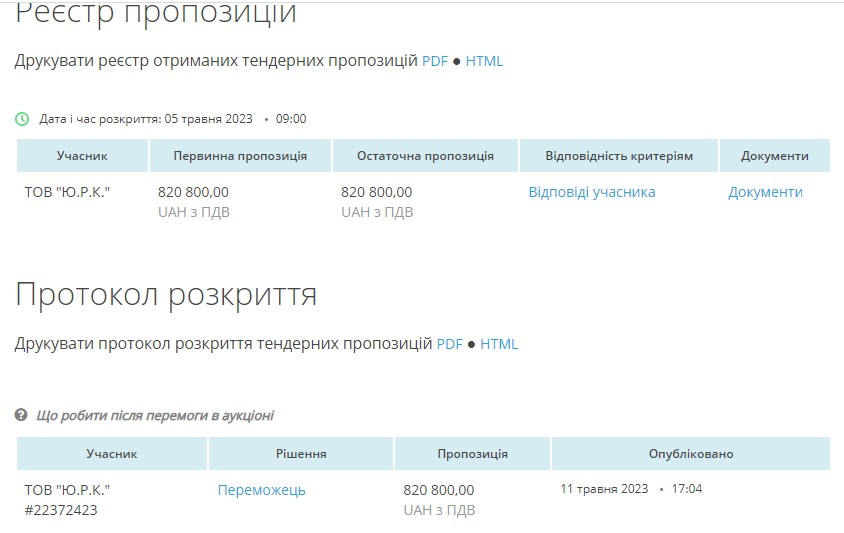The width and height of the screenshot is (844, 533).
Task: Click the question mark help icon
Action: click(21, 415)
